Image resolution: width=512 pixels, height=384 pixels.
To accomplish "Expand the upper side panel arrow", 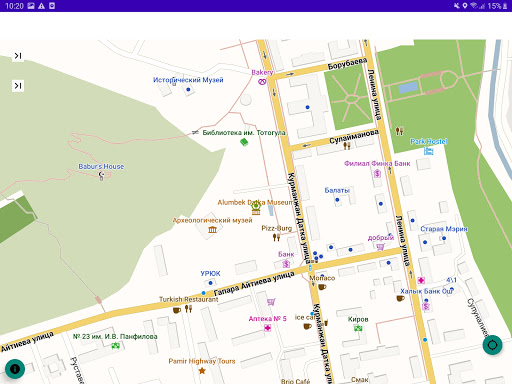I will (x=18, y=56).
